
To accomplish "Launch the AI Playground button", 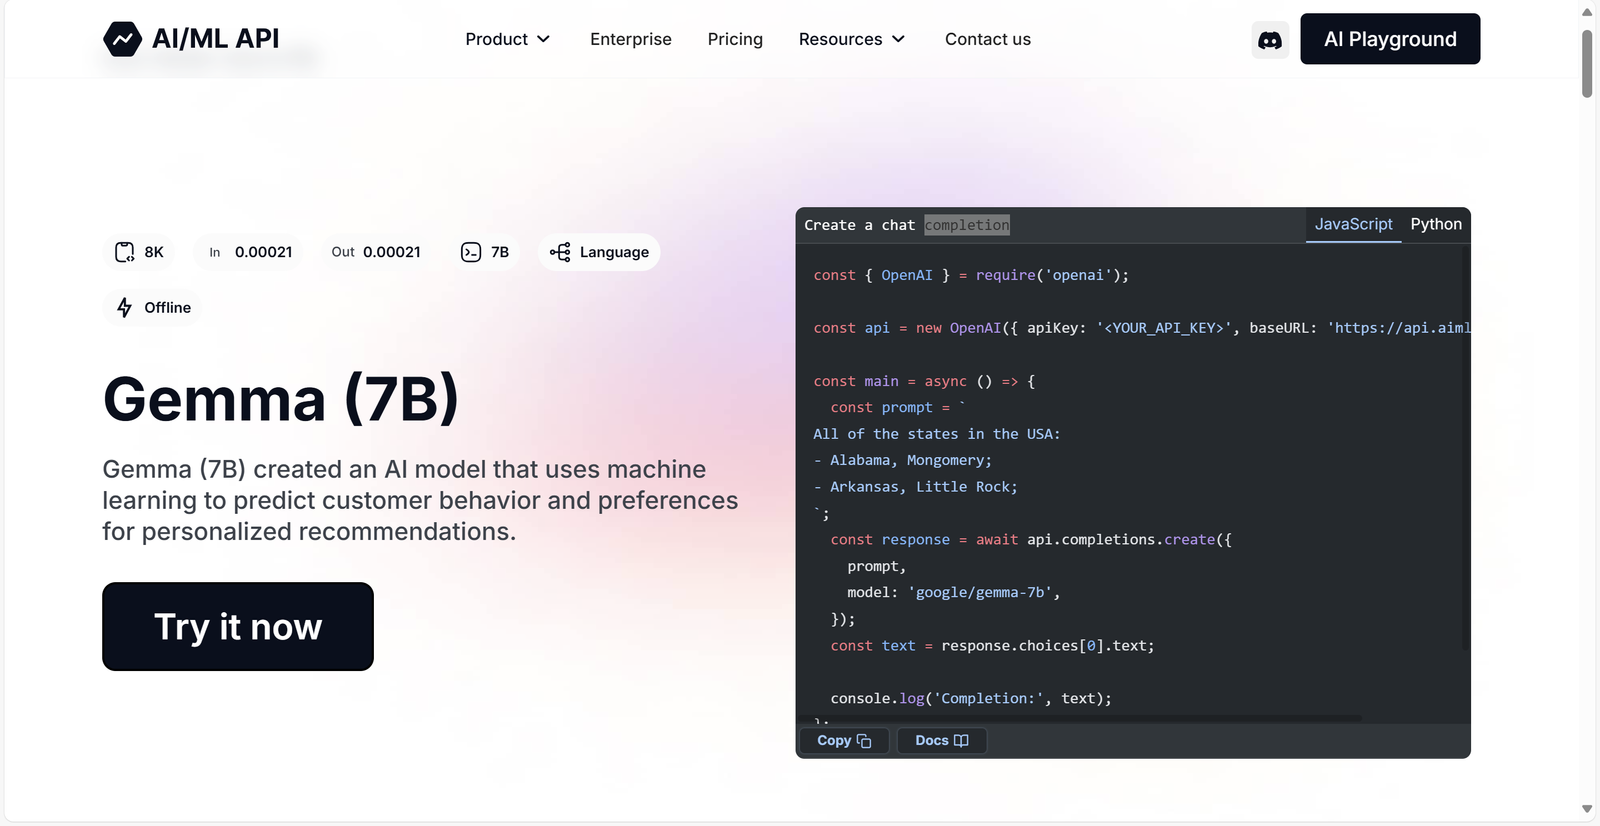I will 1390,39.
